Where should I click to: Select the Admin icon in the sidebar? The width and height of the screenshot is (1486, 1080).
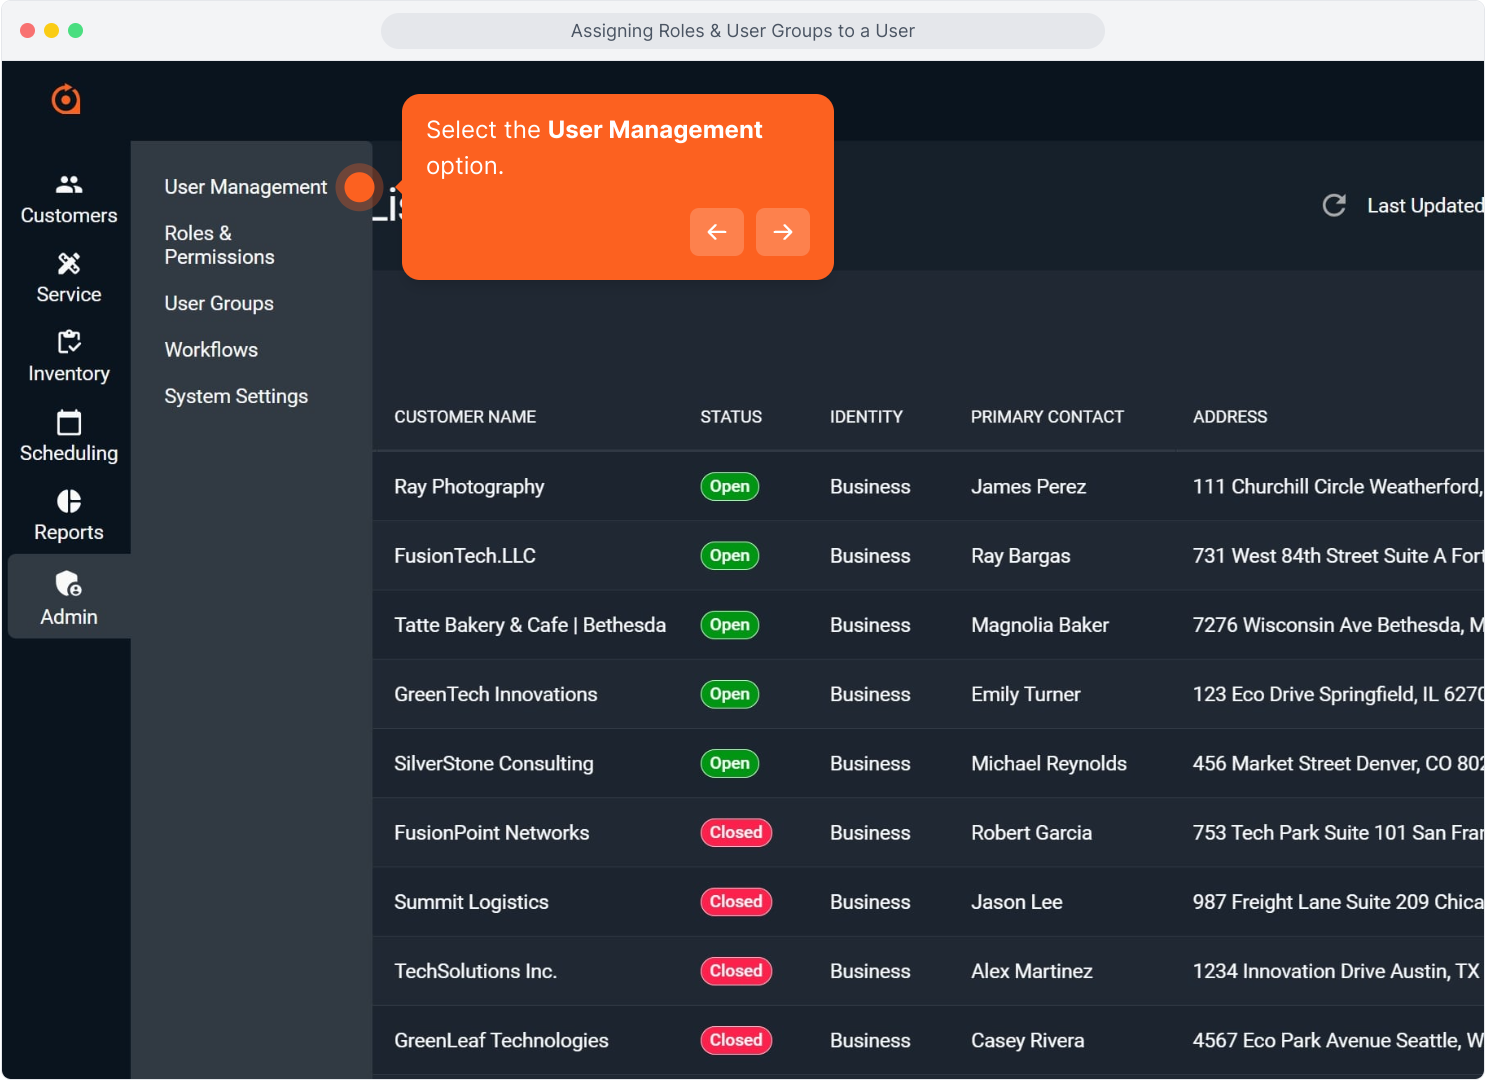pyautogui.click(x=68, y=597)
